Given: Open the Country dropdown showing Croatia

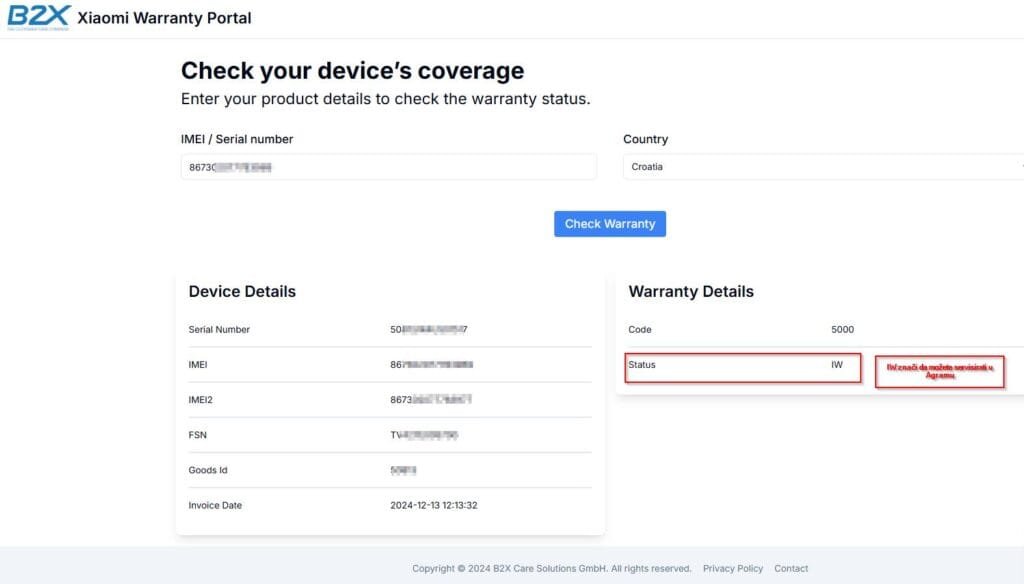Looking at the screenshot, I should point(824,167).
